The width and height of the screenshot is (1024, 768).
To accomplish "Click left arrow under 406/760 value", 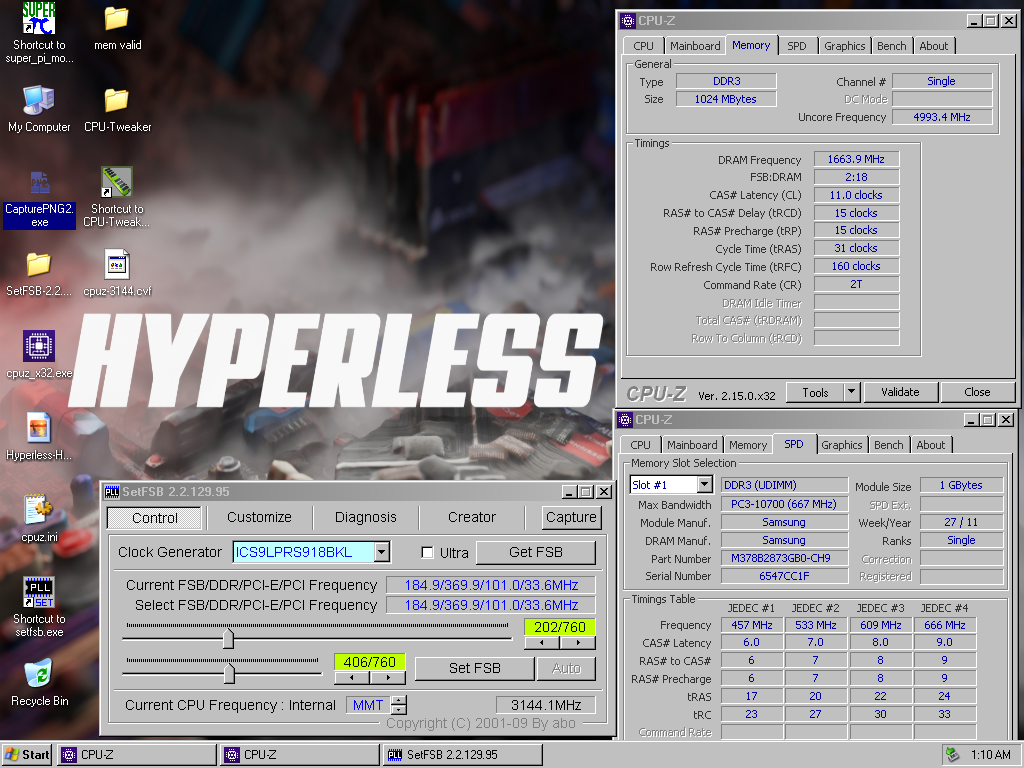I will tap(352, 678).
